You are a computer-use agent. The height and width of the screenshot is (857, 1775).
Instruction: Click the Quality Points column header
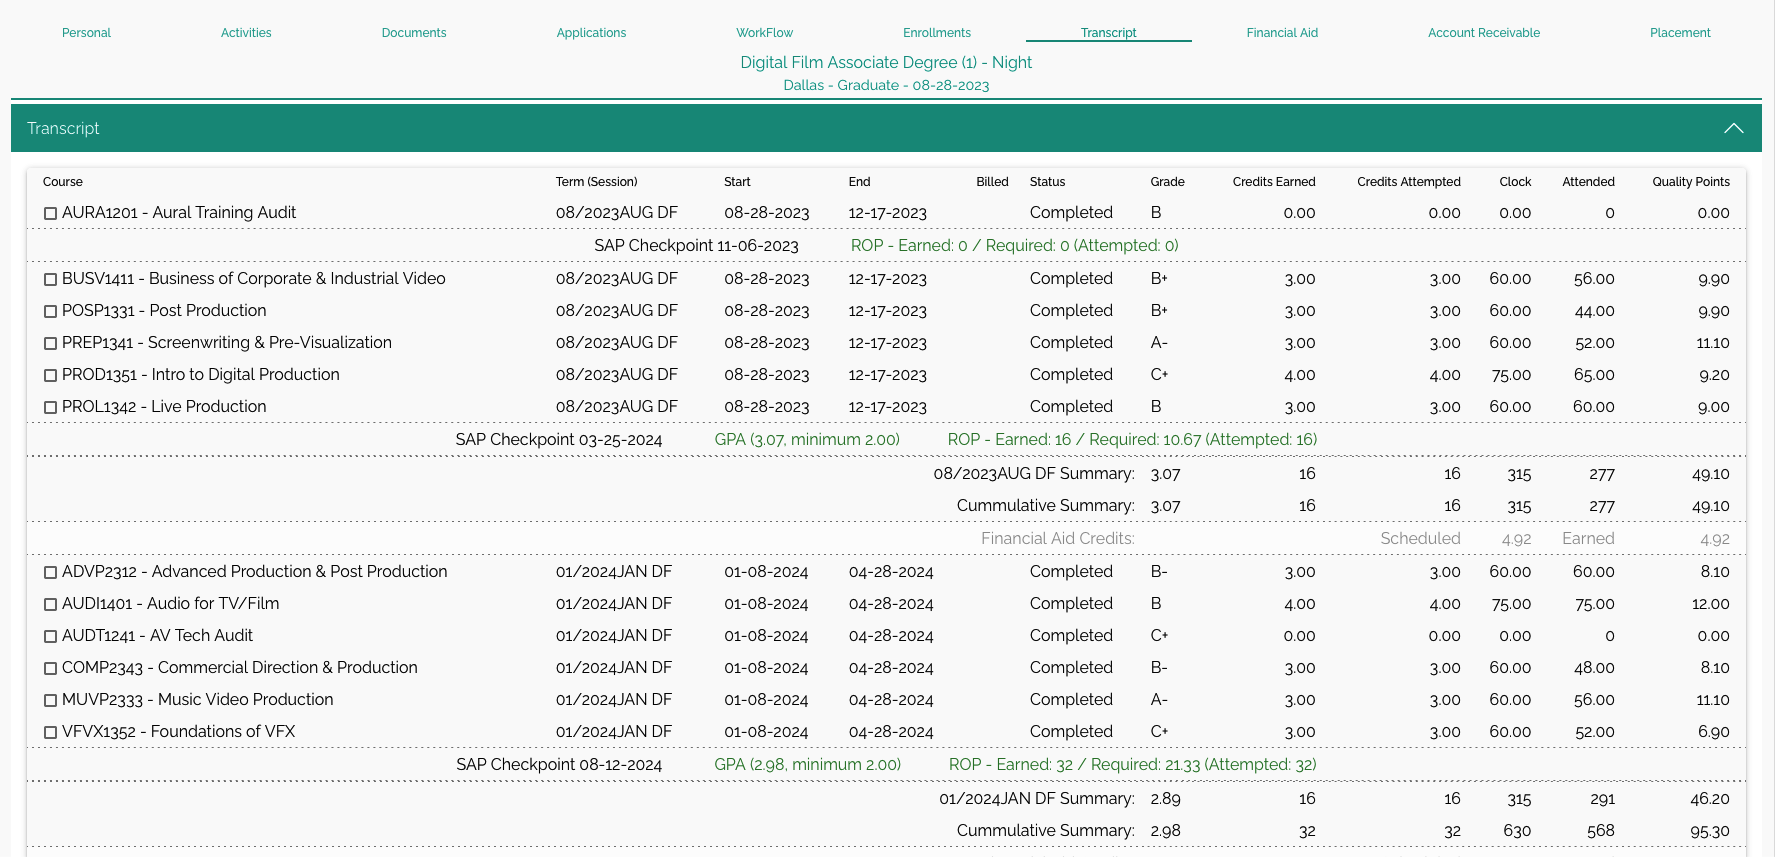click(x=1690, y=182)
